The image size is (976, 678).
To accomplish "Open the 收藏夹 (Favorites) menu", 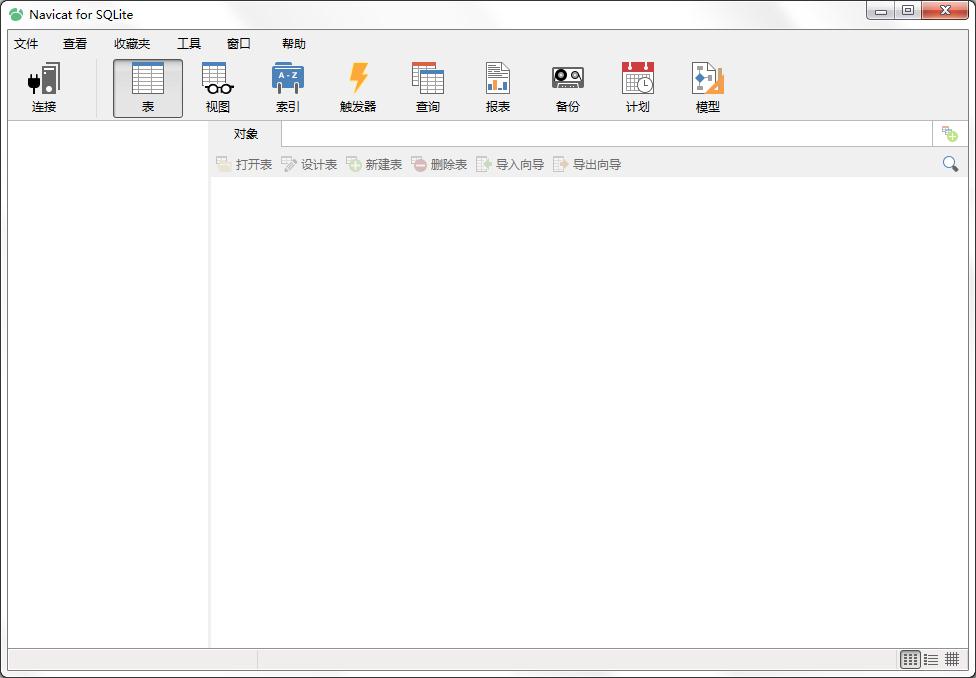I will click(x=132, y=44).
